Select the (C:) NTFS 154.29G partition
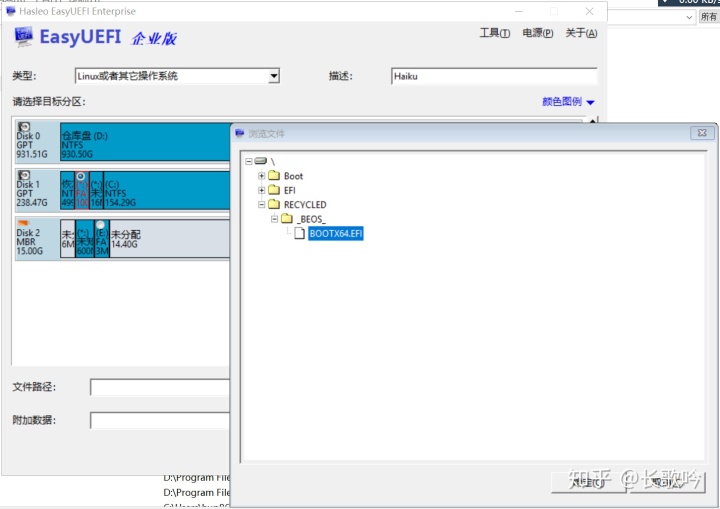 coord(167,191)
